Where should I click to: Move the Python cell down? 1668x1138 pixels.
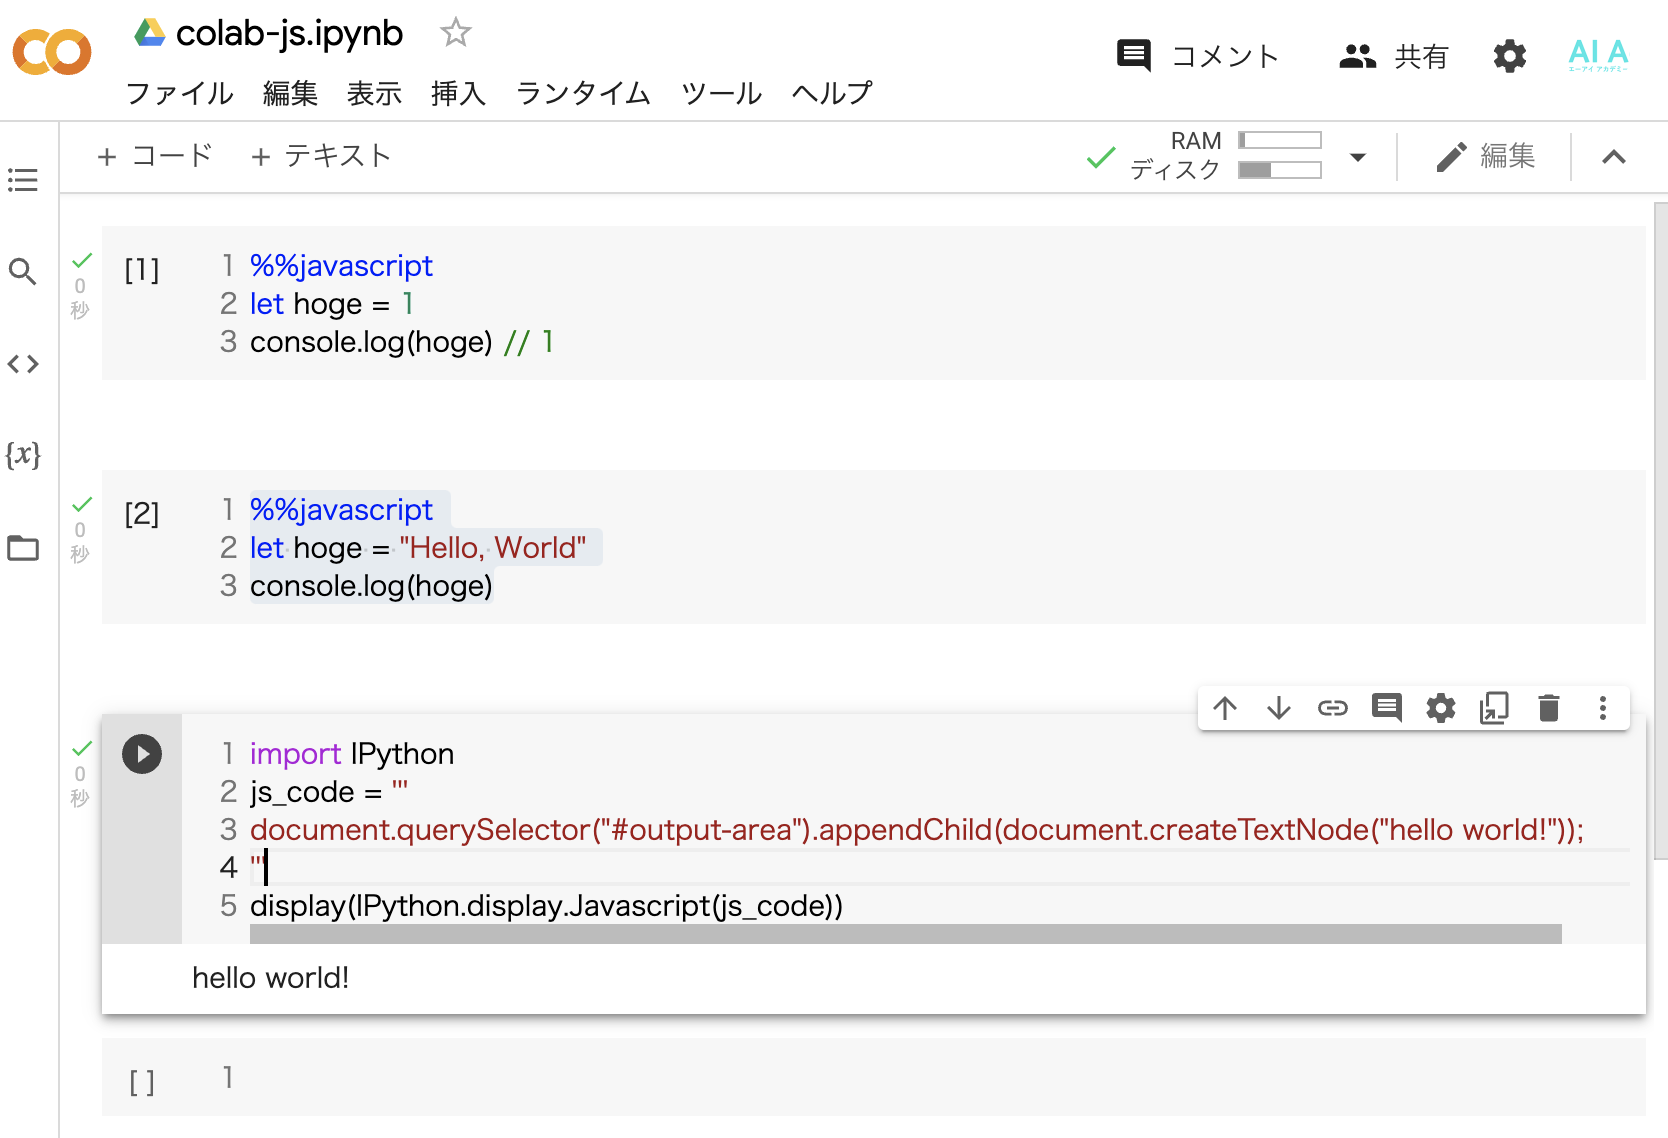1279,708
